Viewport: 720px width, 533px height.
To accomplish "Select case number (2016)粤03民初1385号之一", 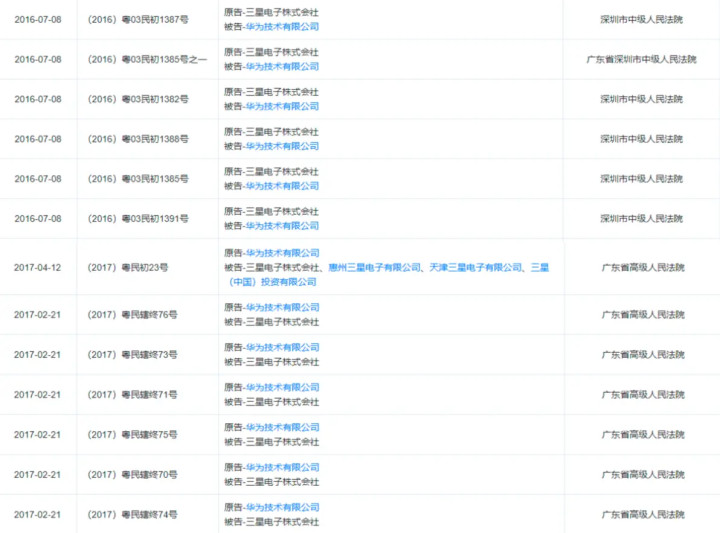I will [147, 59].
